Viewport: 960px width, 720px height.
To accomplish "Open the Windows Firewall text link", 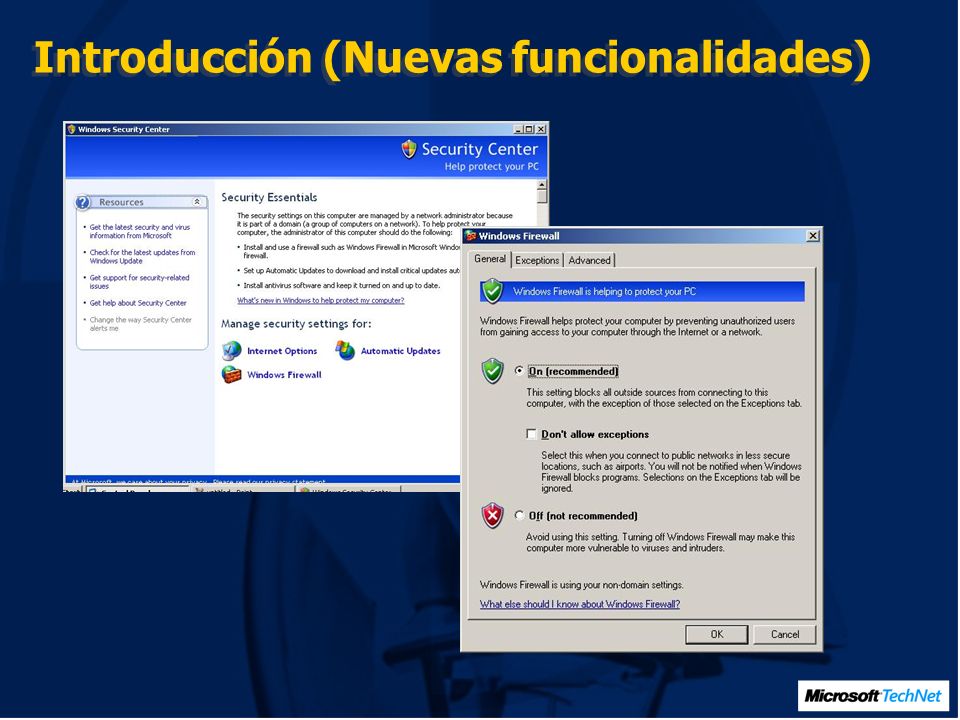I will (x=284, y=375).
